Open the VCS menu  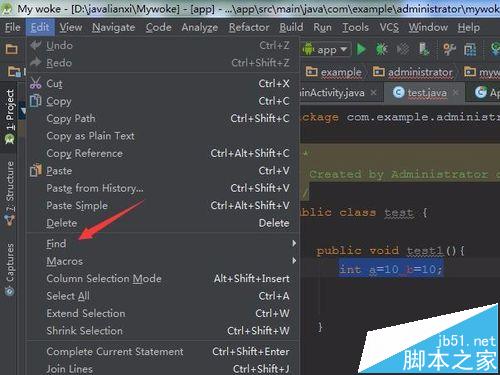[389, 27]
